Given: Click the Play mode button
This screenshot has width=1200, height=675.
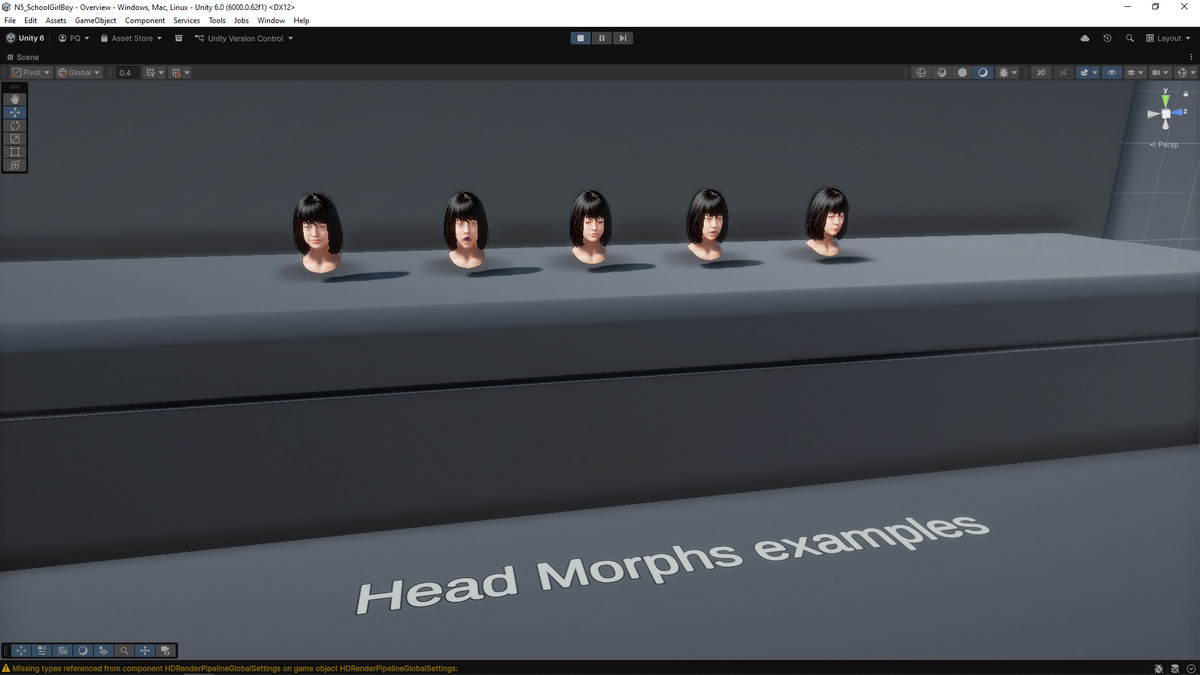Looking at the screenshot, I should [580, 38].
